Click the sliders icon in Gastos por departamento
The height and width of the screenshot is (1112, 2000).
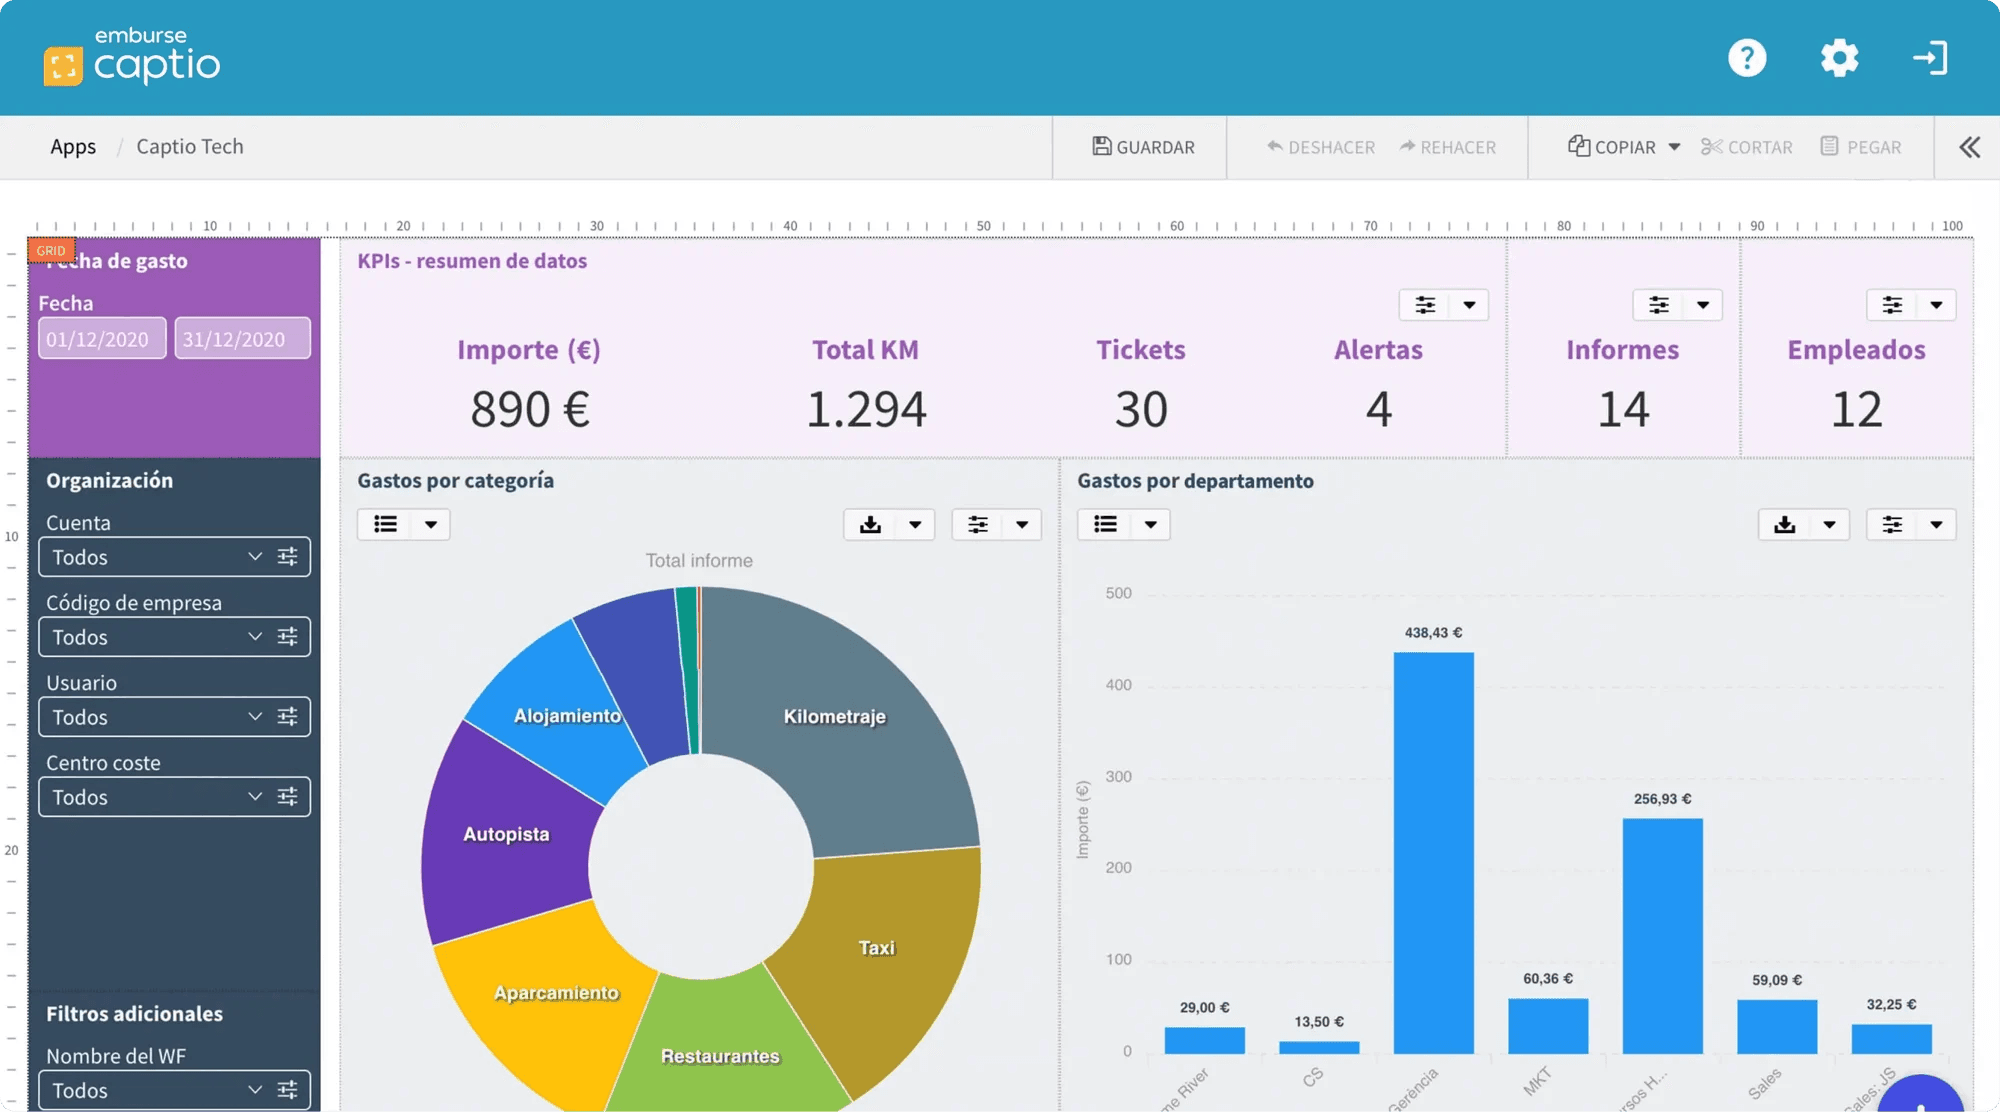(x=1892, y=525)
